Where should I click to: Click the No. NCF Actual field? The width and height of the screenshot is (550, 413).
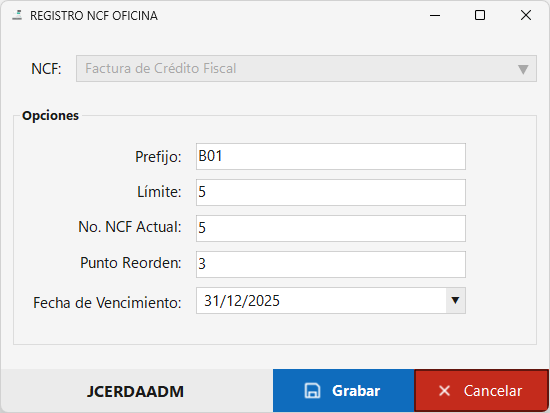pyautogui.click(x=331, y=228)
